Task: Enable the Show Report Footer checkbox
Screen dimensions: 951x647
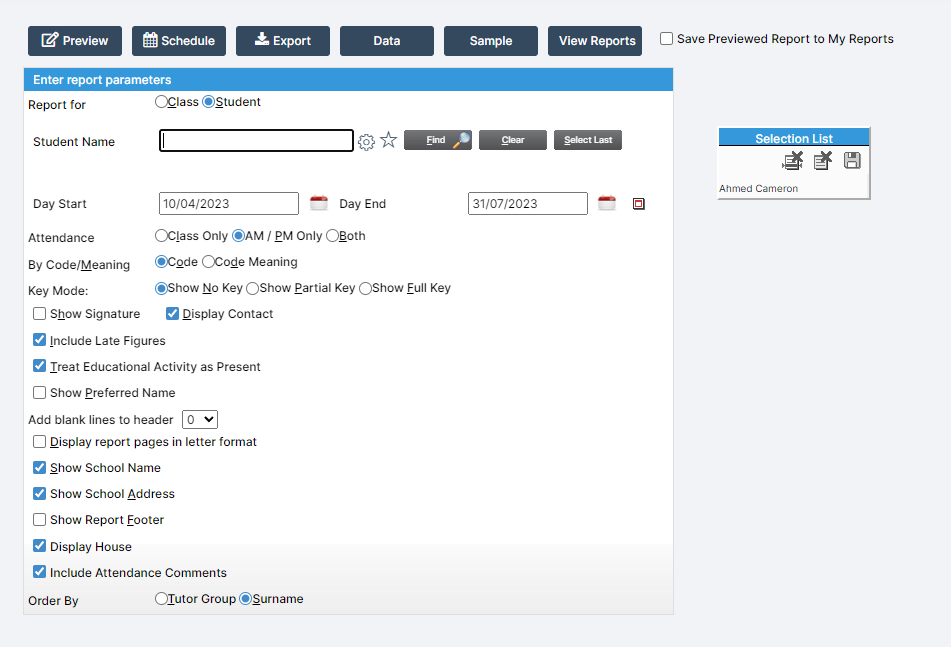Action: 39,520
